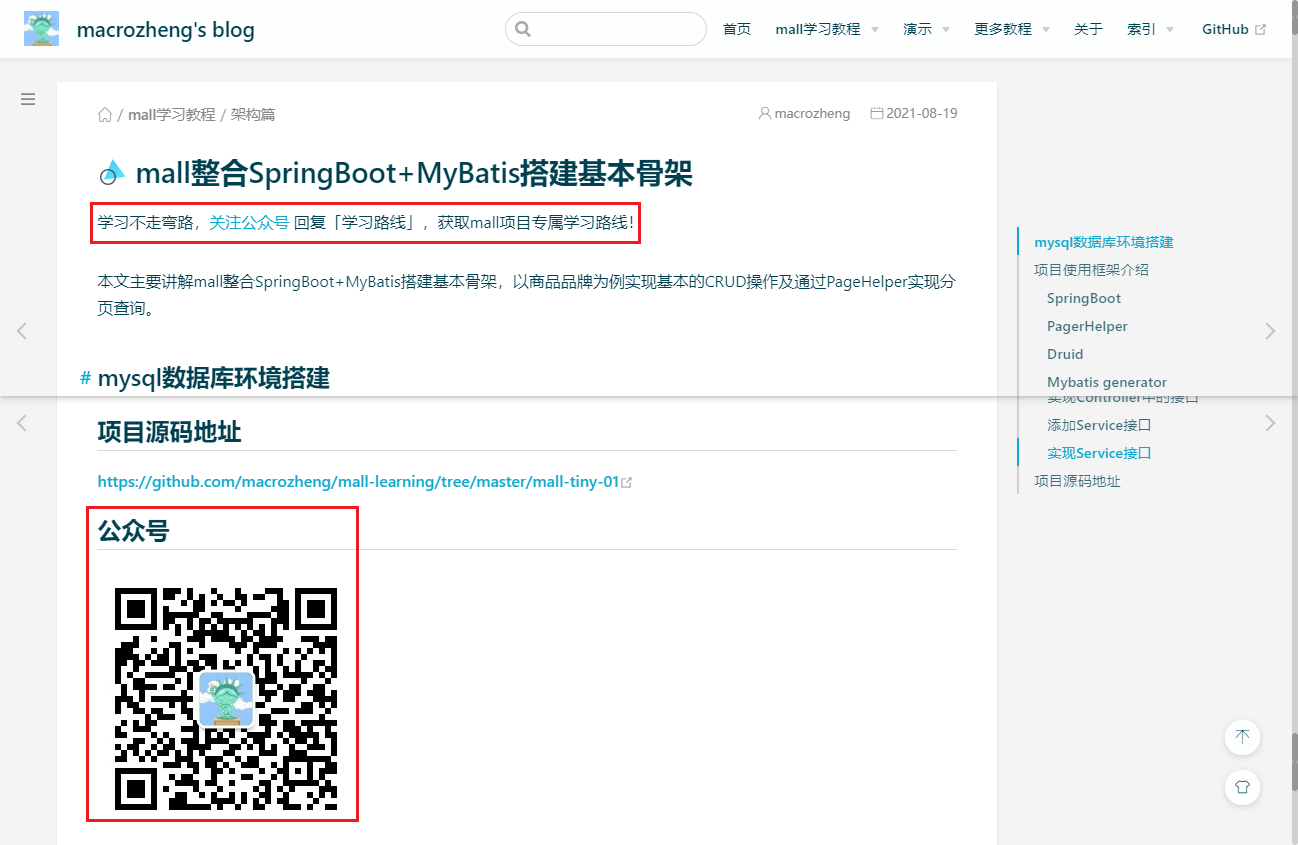This screenshot has width=1298, height=845.
Task: Jump to 添加Service接口 in contents
Action: pos(1099,425)
